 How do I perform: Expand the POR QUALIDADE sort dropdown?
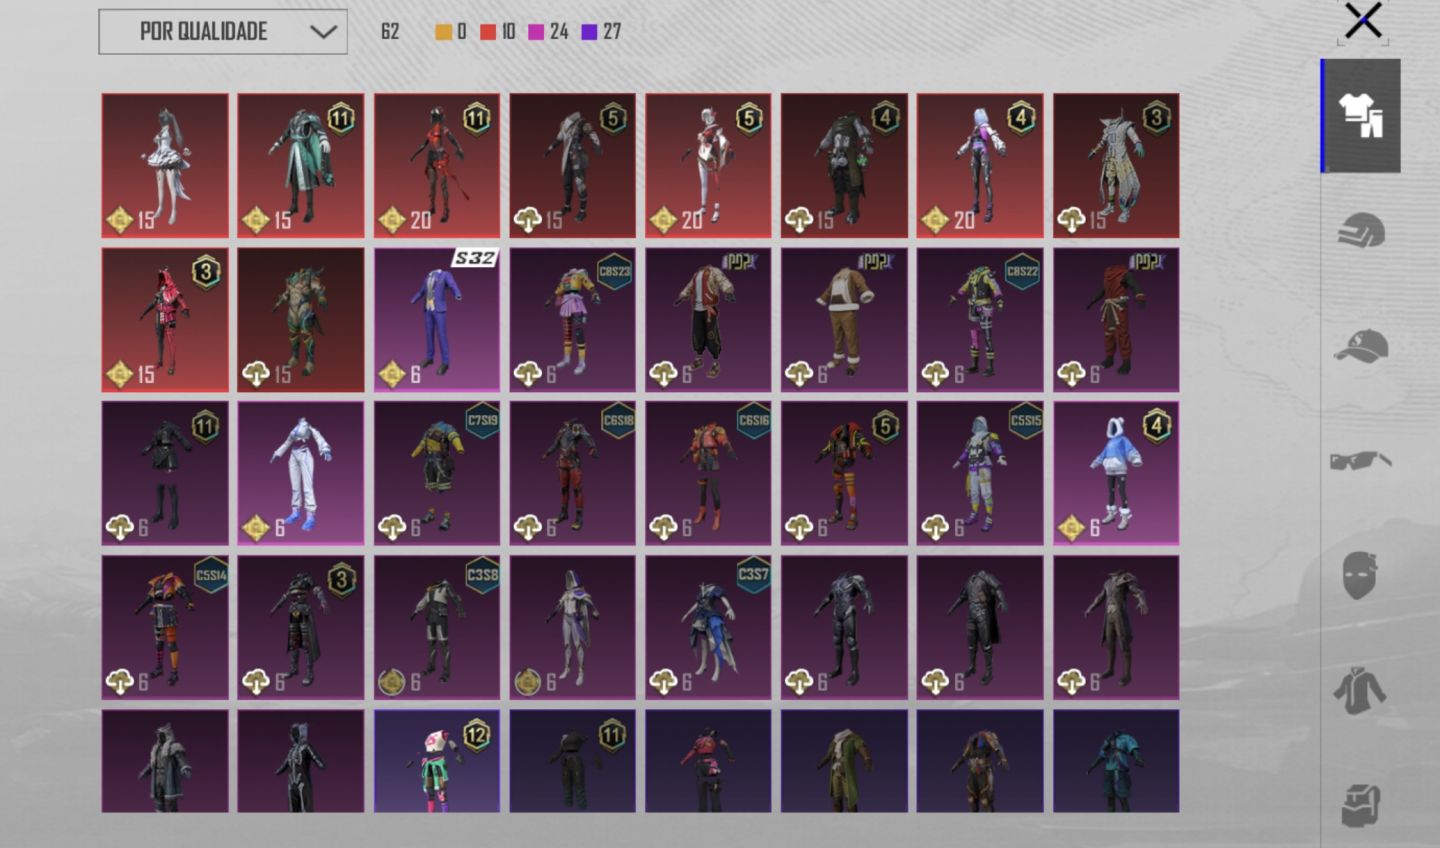pyautogui.click(x=223, y=32)
